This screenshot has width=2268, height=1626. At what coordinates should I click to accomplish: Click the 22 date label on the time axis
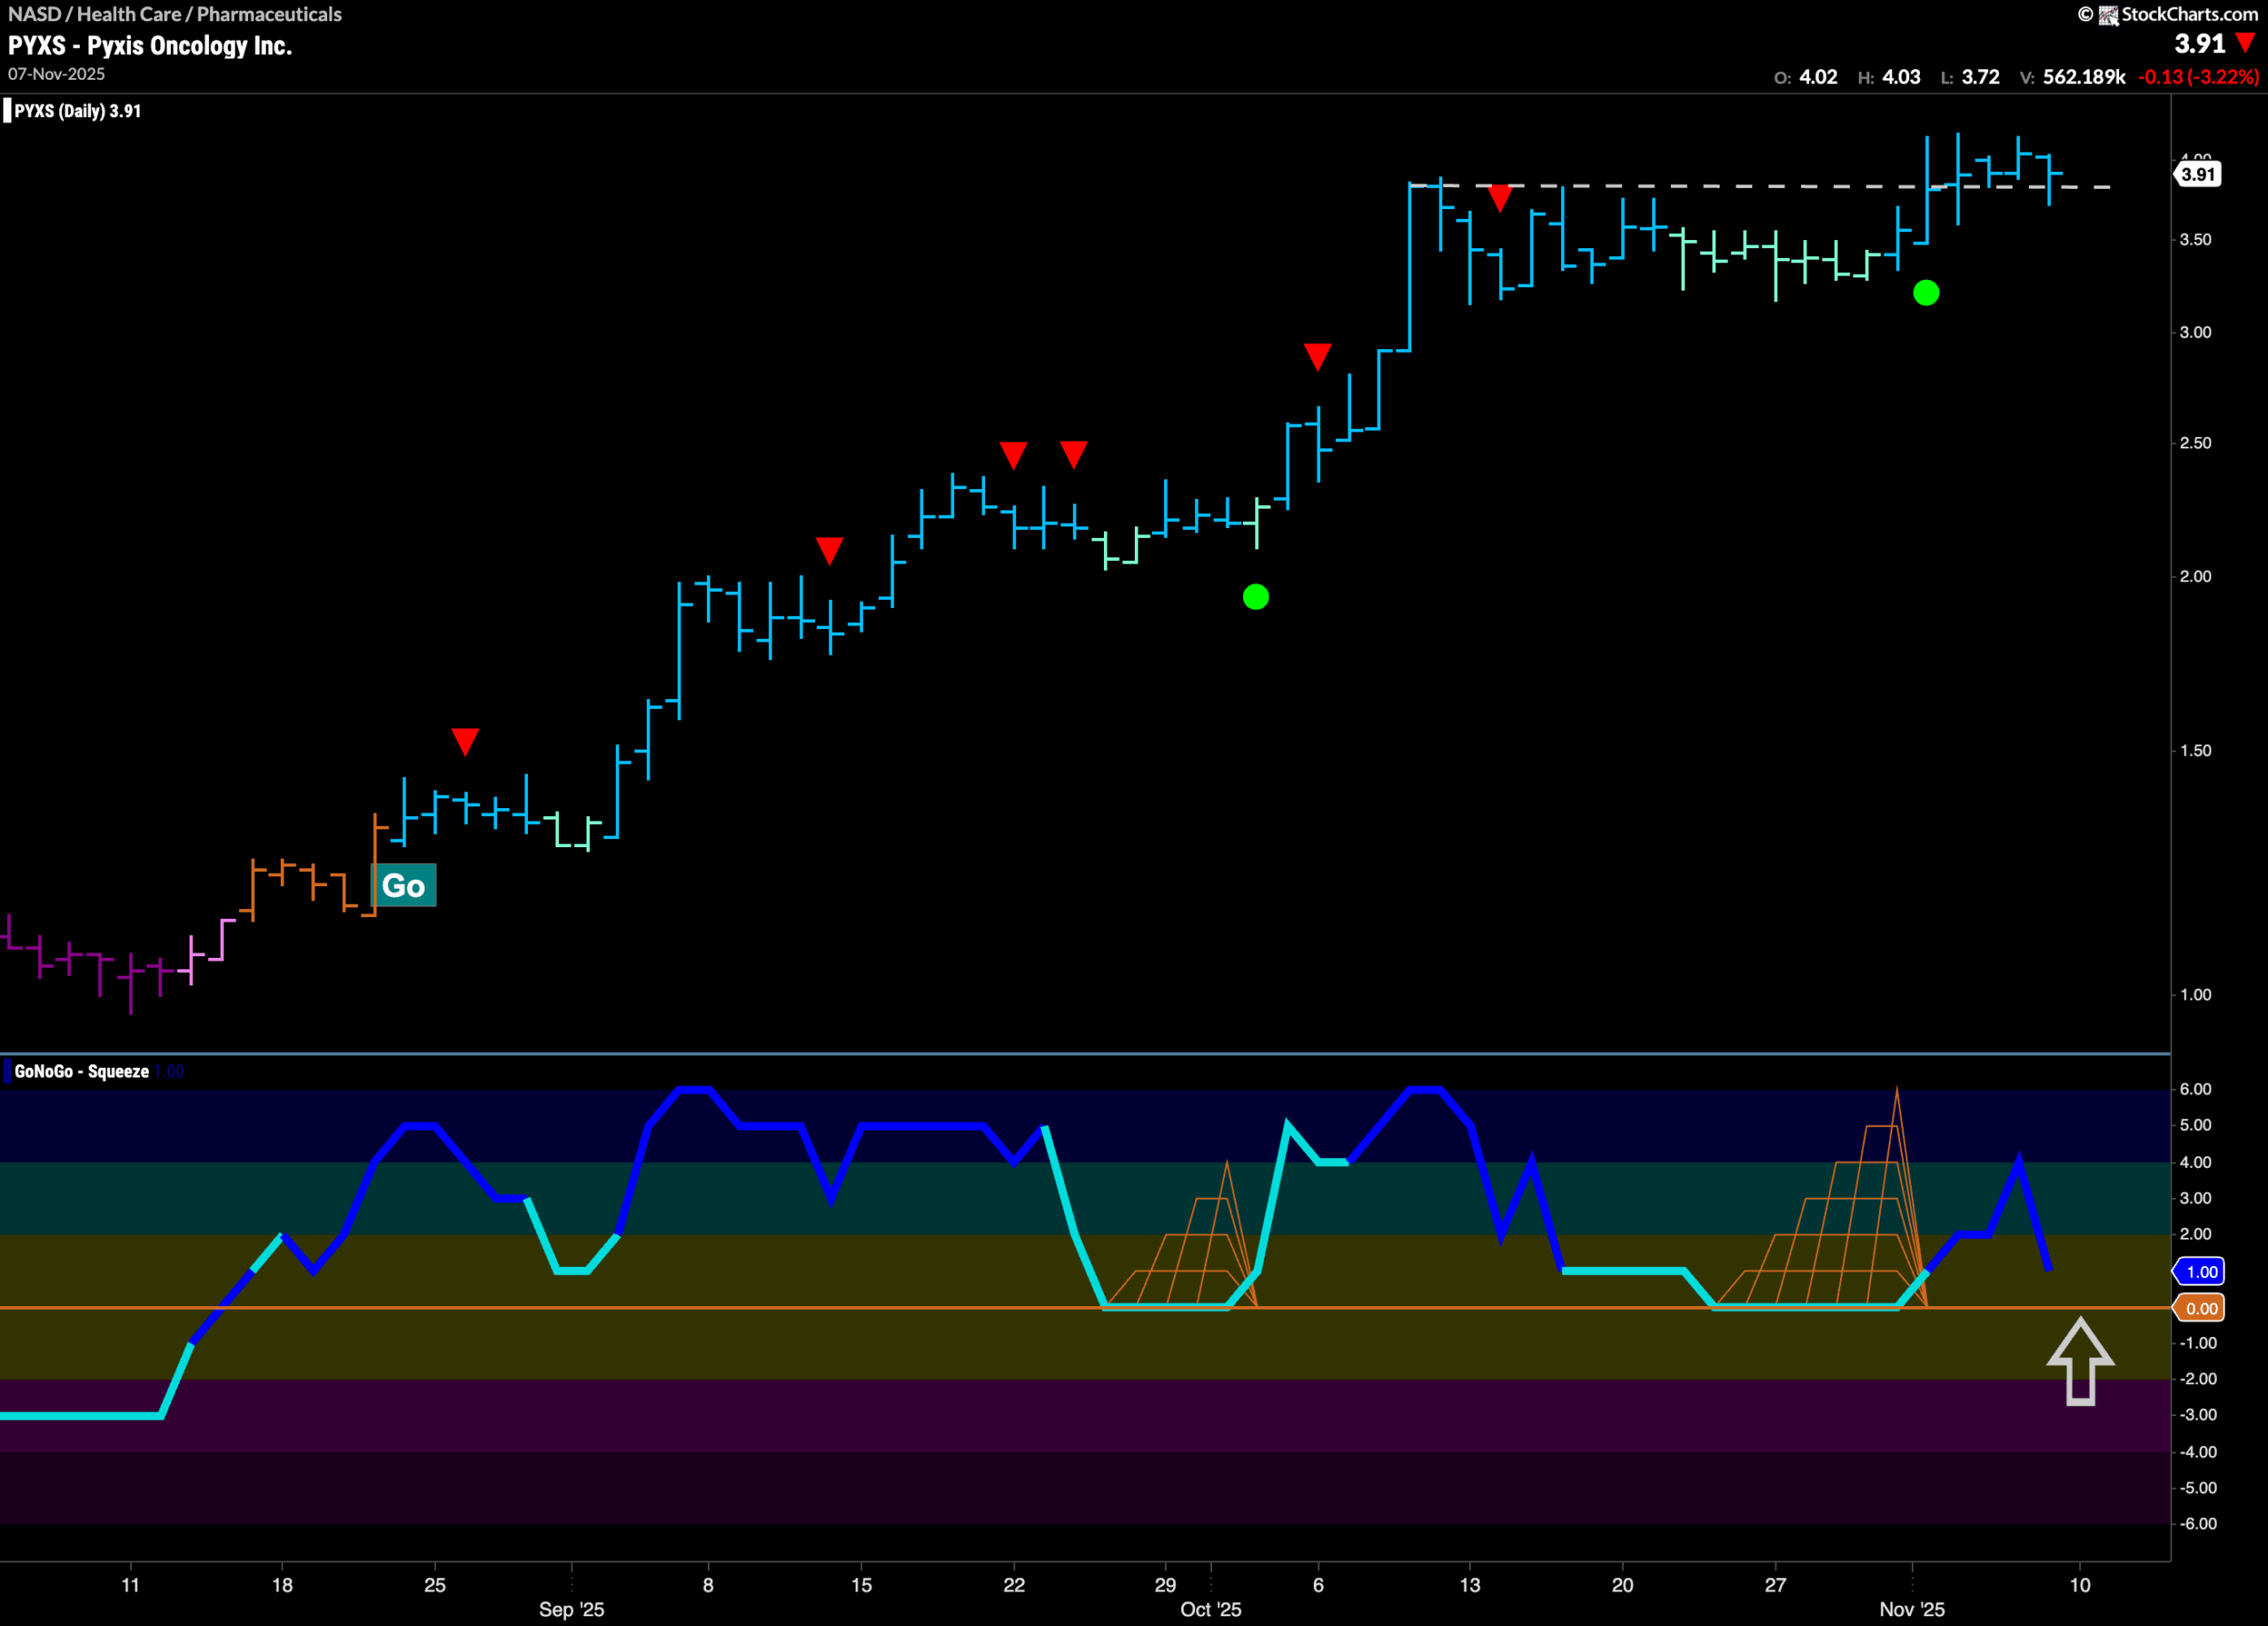[1014, 1585]
